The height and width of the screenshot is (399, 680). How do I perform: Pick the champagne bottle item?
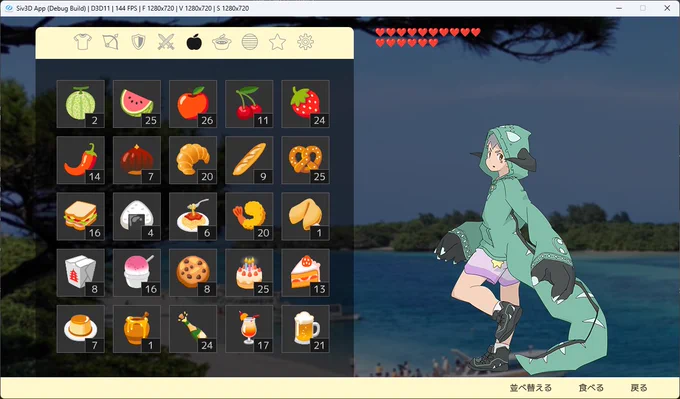193,329
